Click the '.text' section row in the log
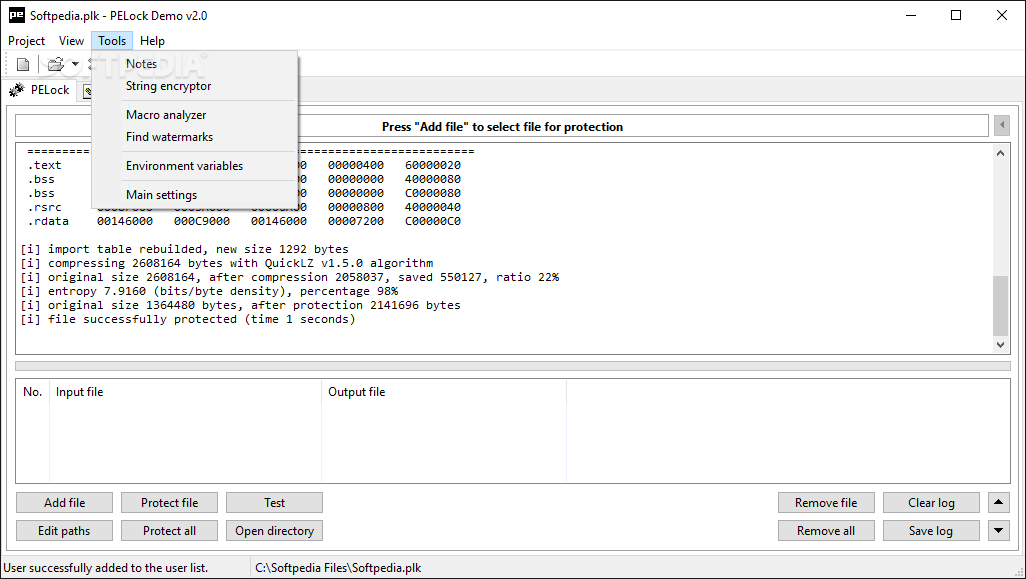 coord(243,166)
